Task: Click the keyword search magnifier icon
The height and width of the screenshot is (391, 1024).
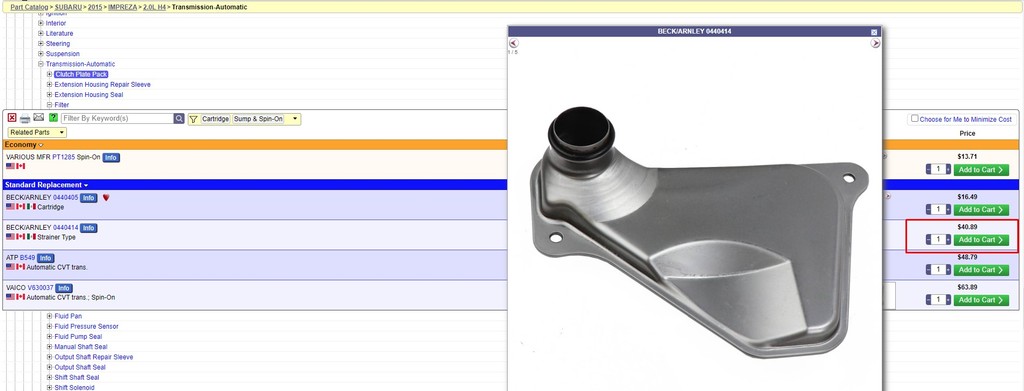Action: click(x=179, y=119)
